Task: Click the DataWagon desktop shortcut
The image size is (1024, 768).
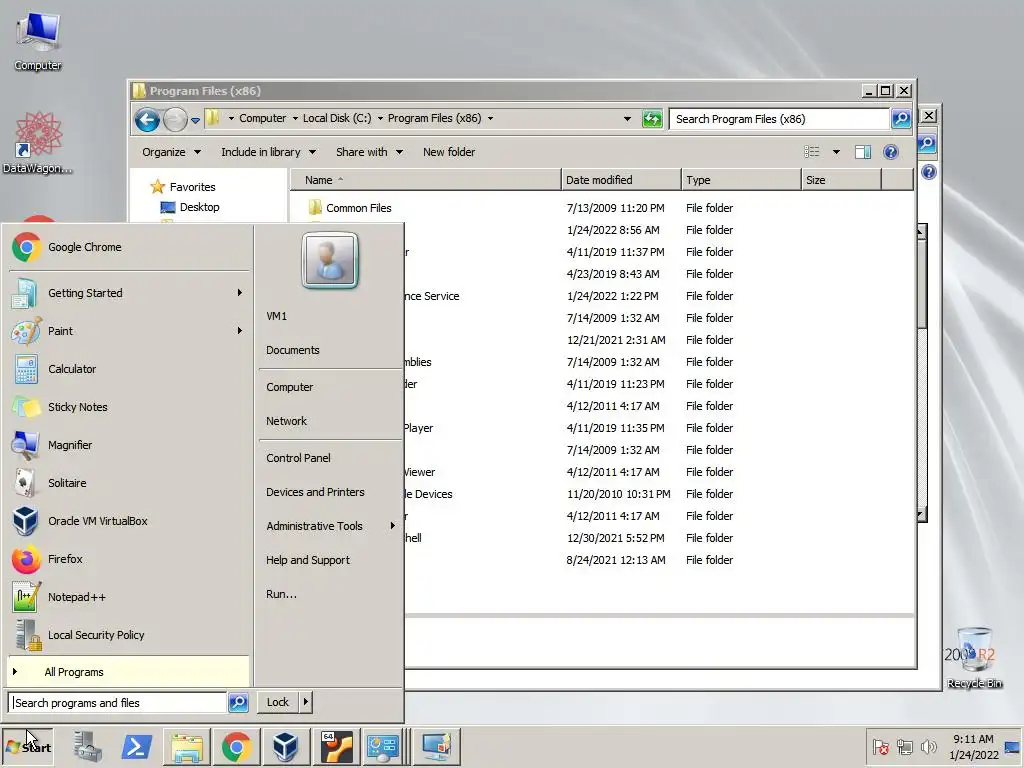Action: click(x=38, y=142)
